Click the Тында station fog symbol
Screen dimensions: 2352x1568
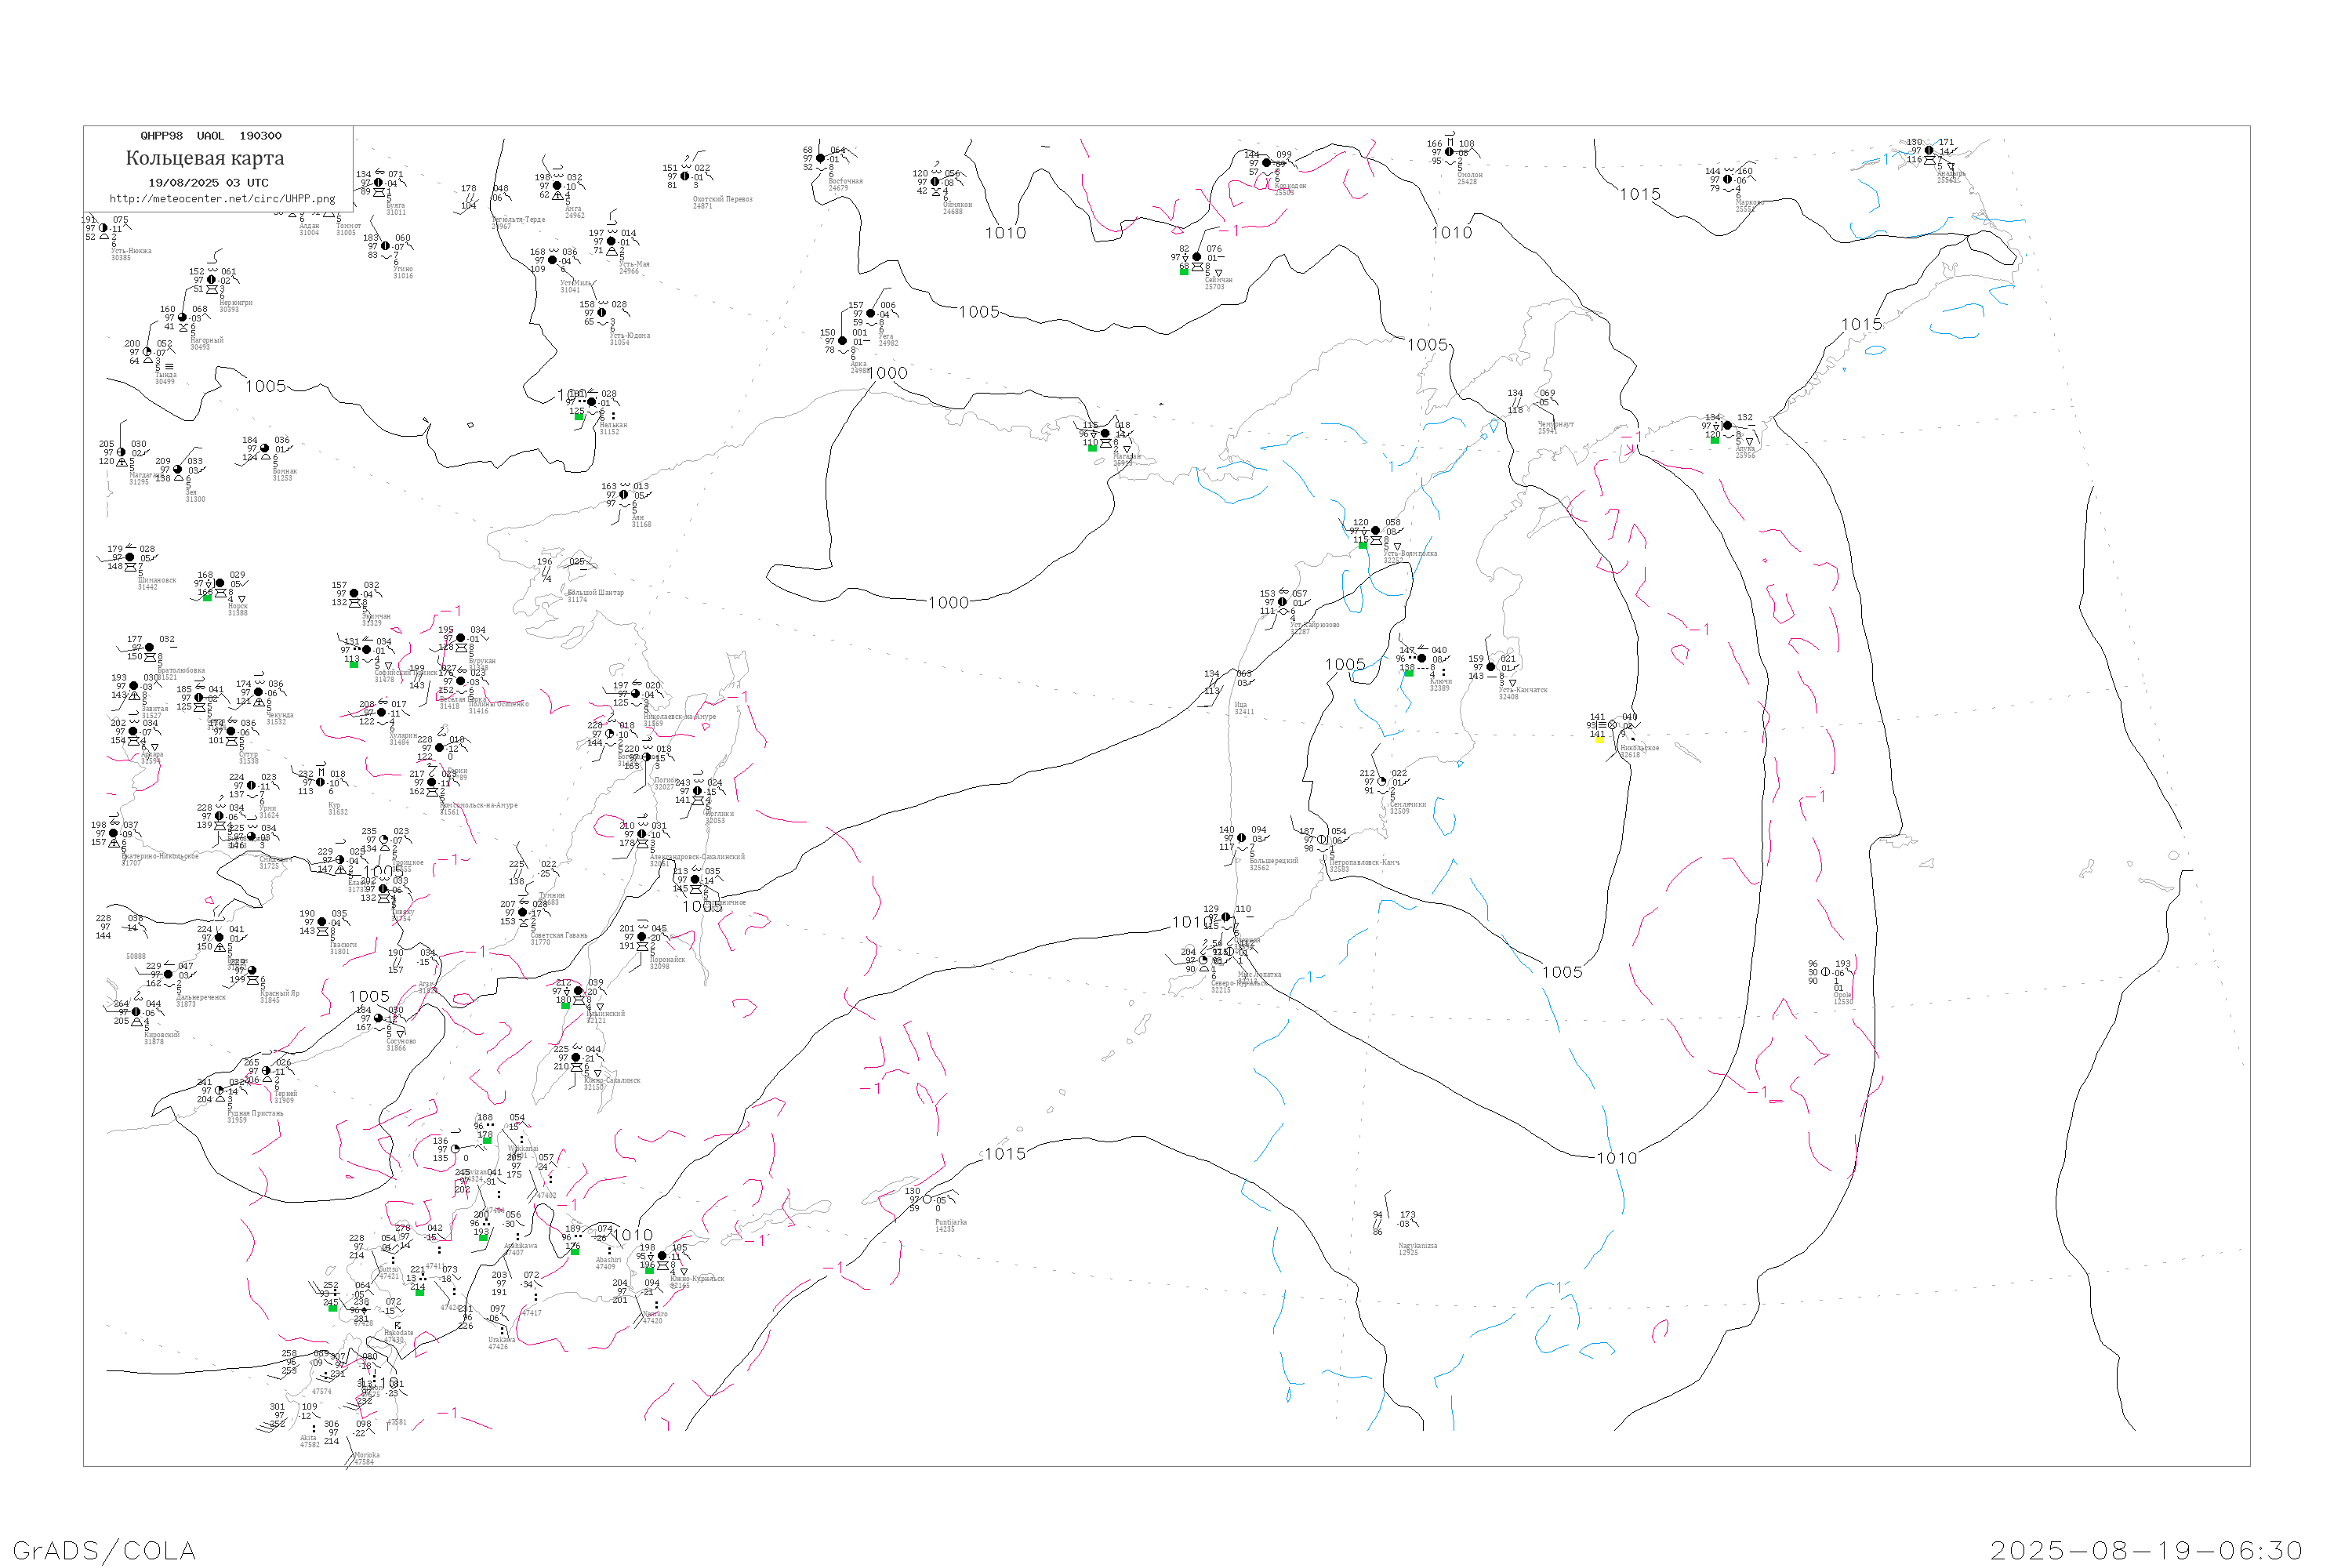(169, 366)
